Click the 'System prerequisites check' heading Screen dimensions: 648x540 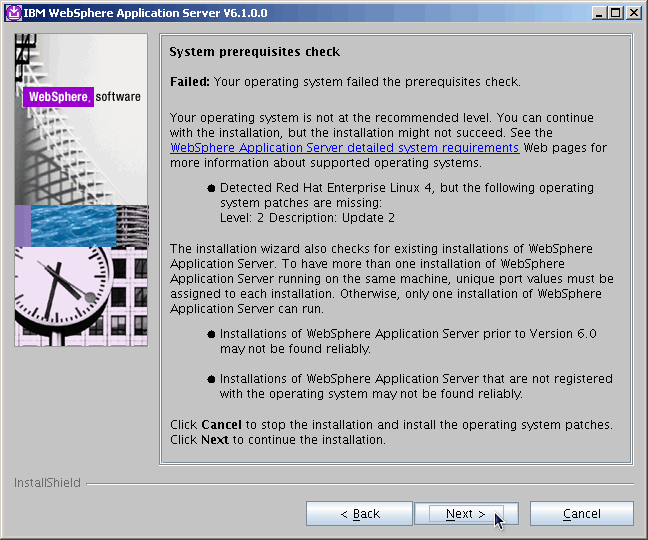point(254,52)
